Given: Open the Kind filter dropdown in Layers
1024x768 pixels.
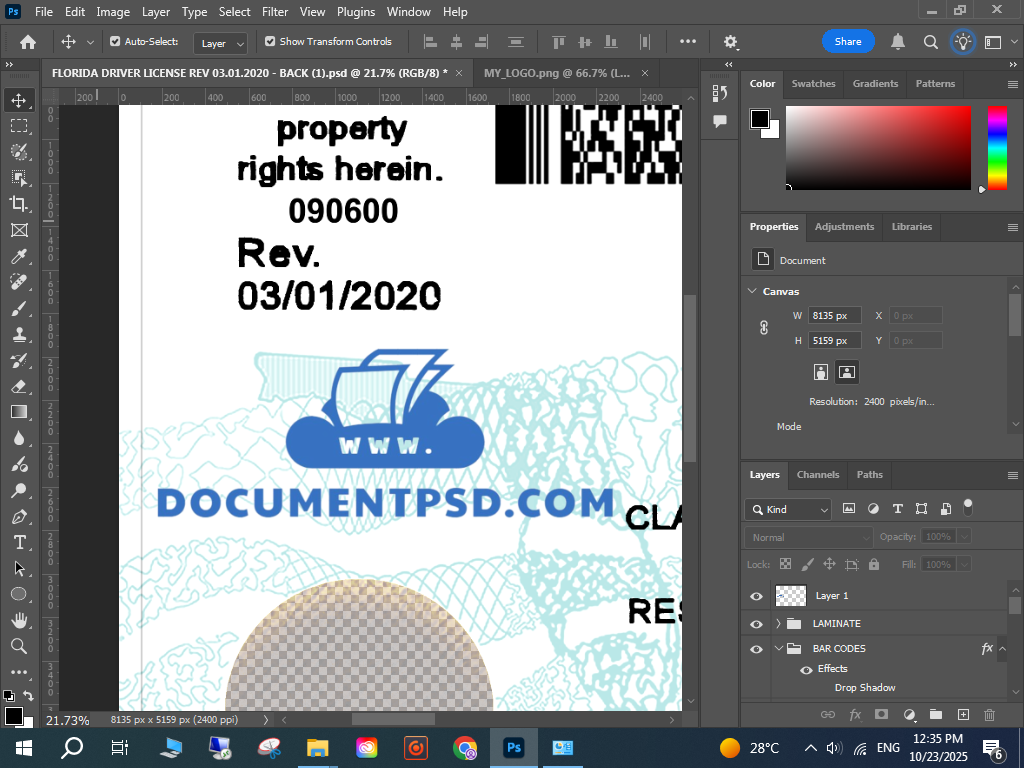Looking at the screenshot, I should 788,510.
